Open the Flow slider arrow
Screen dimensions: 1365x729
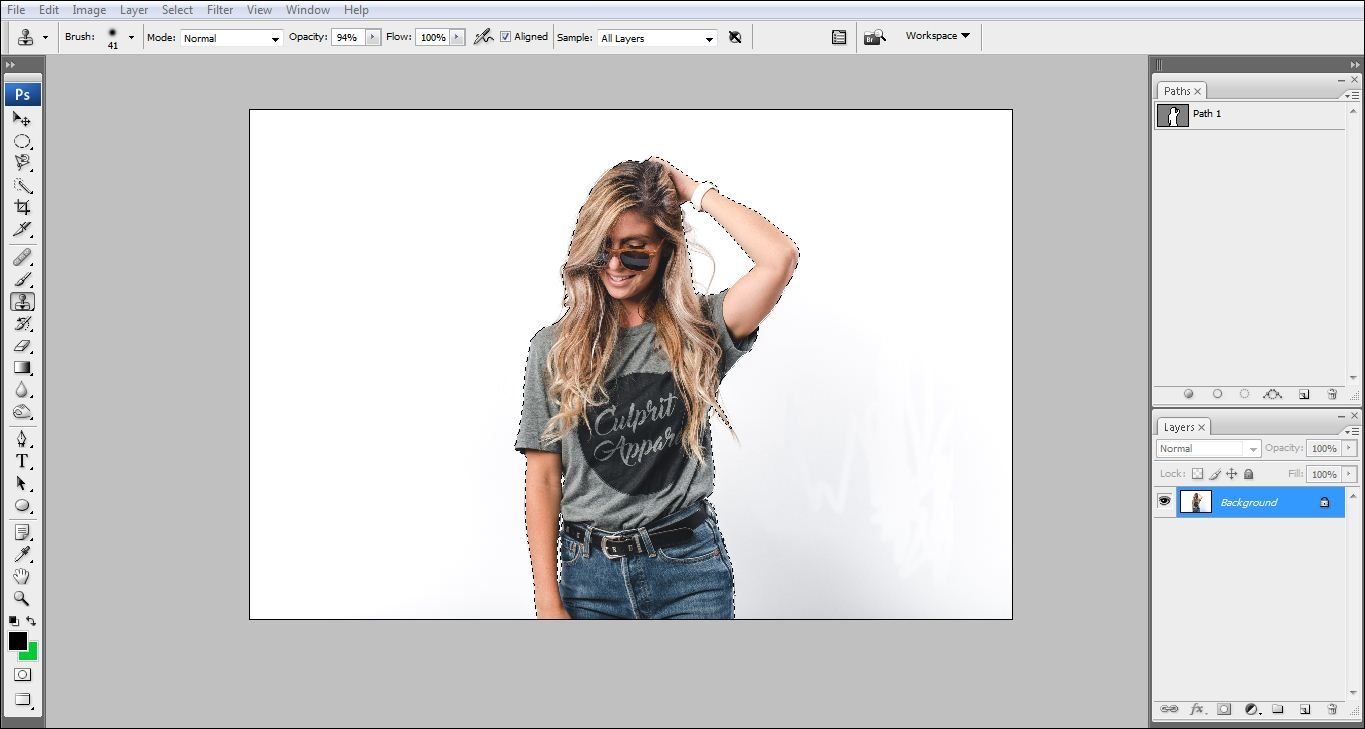[x=457, y=37]
